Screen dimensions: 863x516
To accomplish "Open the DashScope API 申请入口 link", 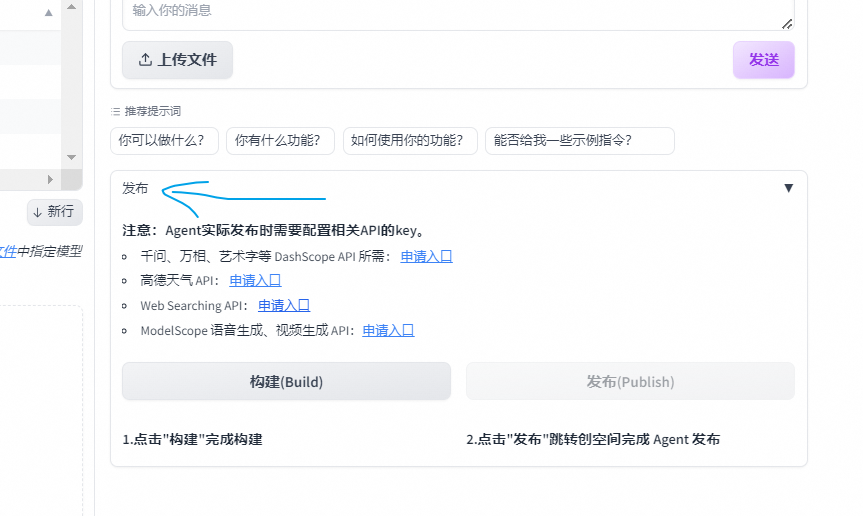I will [x=427, y=256].
